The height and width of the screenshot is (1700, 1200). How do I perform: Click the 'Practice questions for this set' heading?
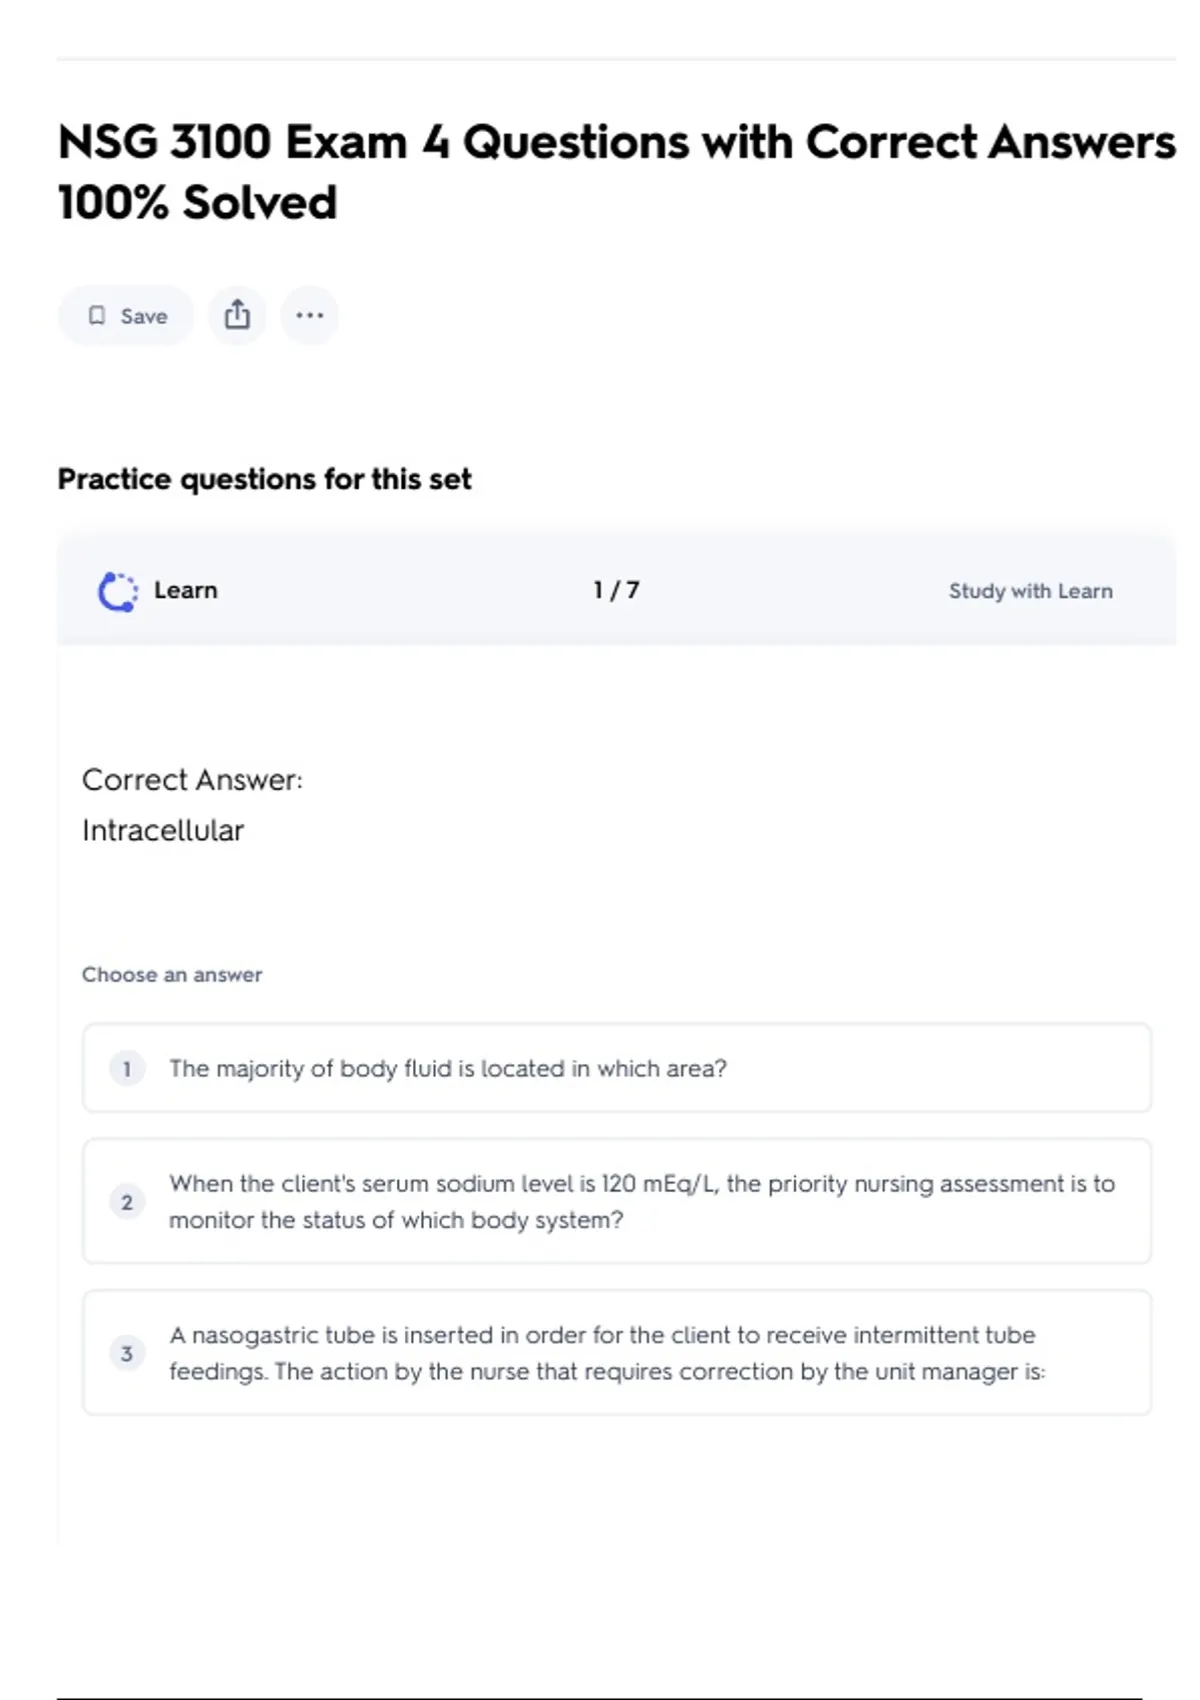point(264,479)
